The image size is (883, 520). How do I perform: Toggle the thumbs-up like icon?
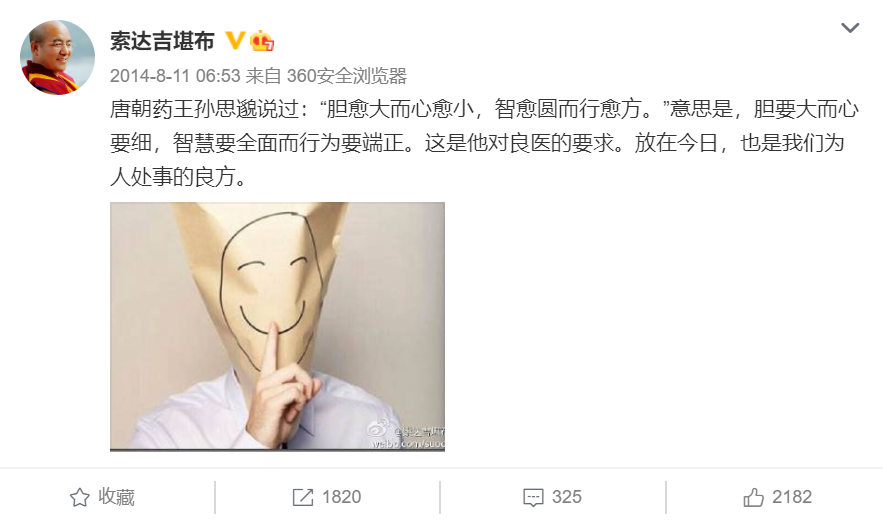coord(753,497)
